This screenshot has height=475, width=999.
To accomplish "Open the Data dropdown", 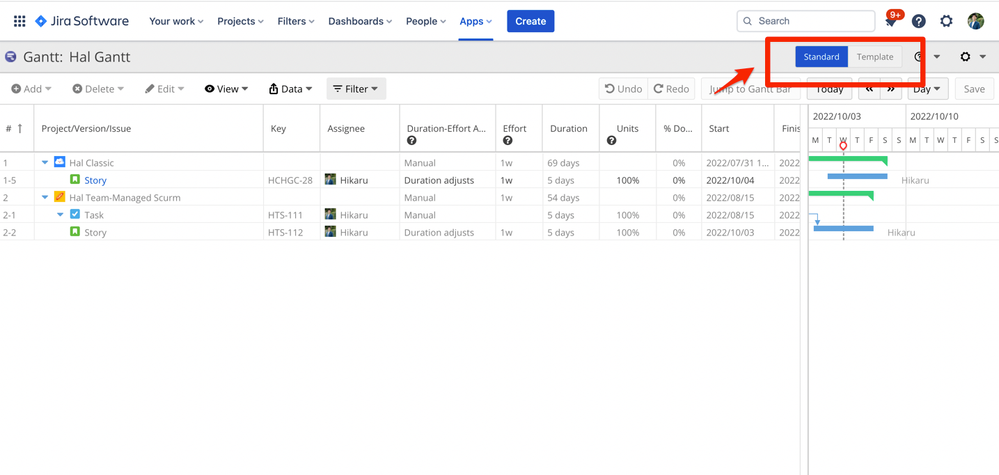I will (x=291, y=89).
